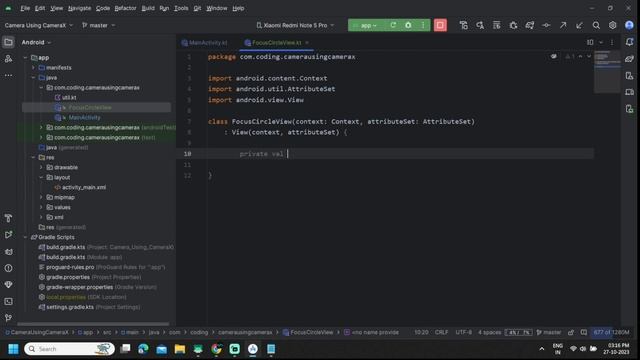Collapse the Gradle Scripts node
The width and height of the screenshot is (640, 360).
(x=25, y=237)
